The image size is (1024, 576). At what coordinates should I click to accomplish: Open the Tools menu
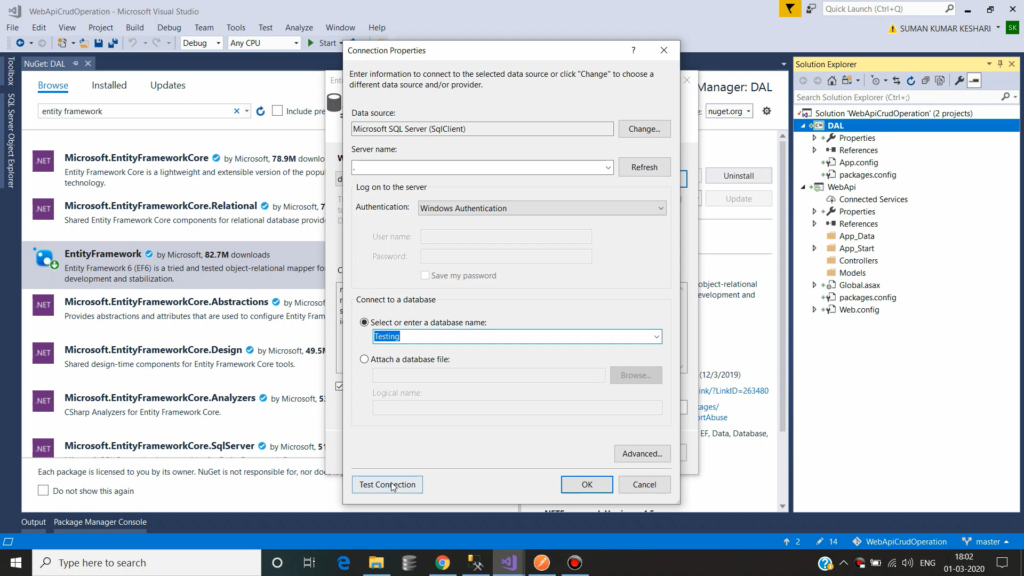tap(236, 27)
